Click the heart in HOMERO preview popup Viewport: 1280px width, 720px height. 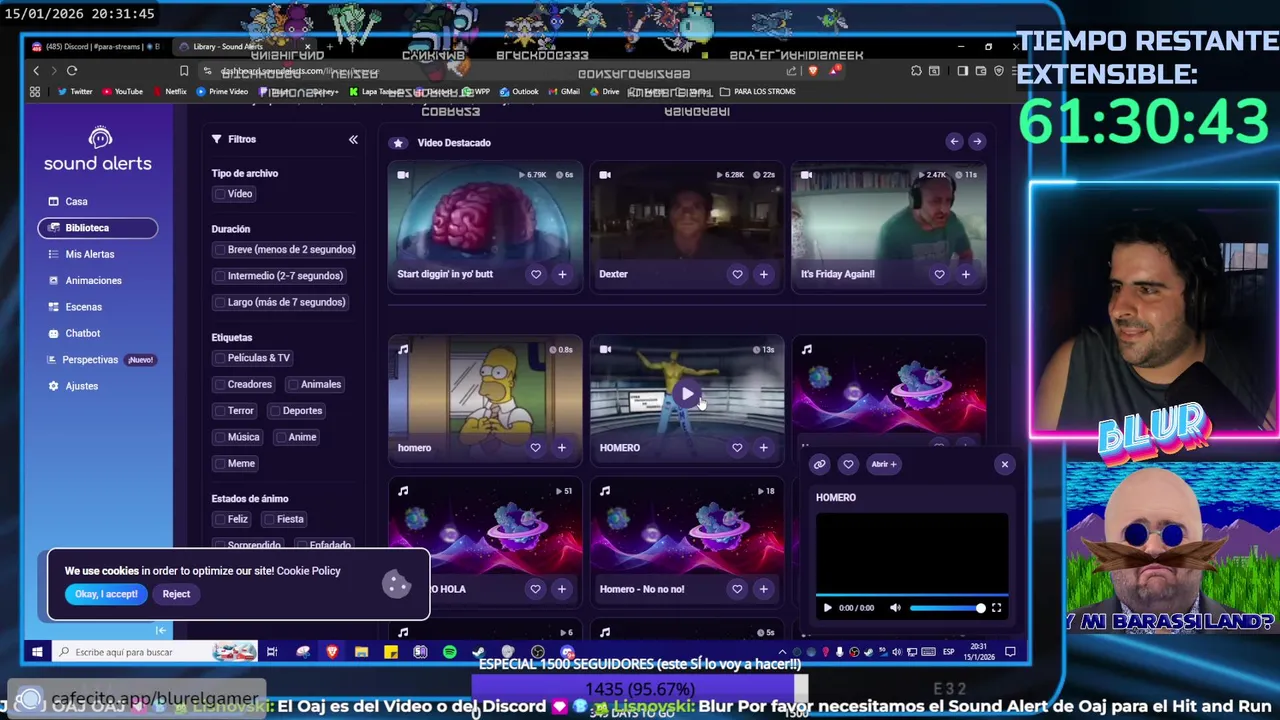pos(848,464)
